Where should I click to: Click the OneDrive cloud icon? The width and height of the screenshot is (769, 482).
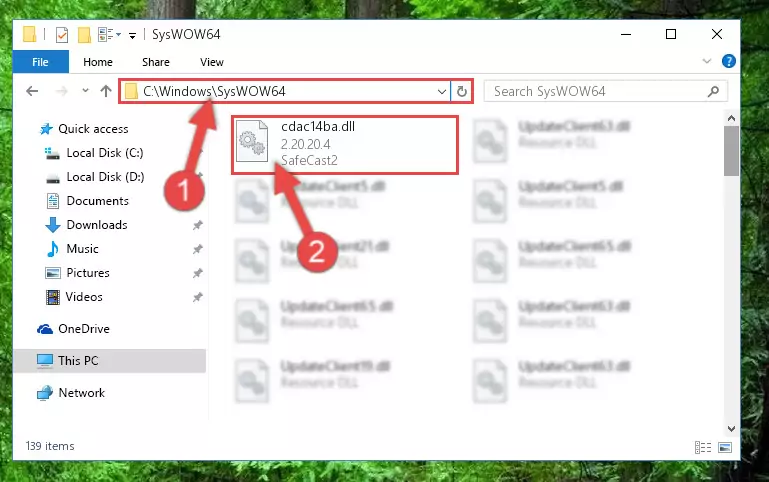[x=45, y=329]
